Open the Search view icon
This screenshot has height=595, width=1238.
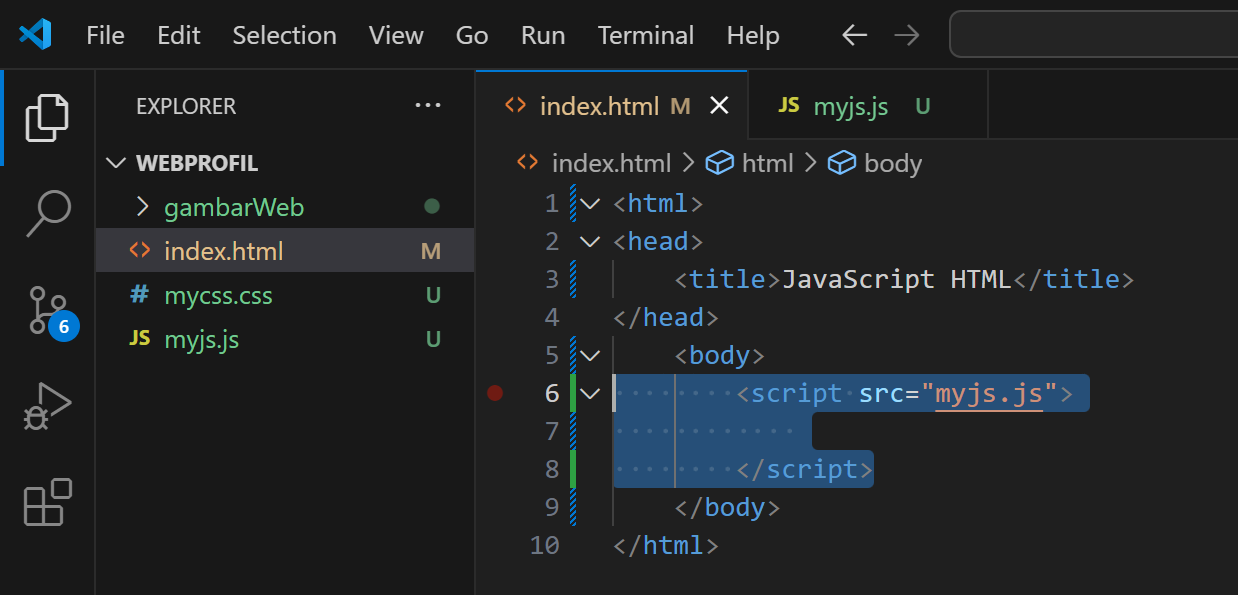pos(47,213)
